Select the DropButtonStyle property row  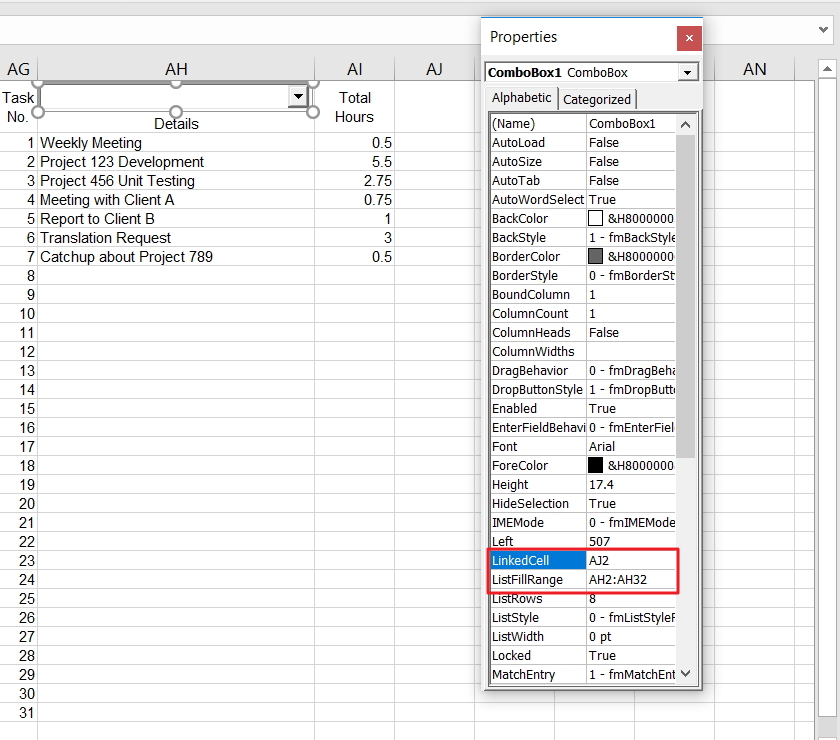[x=582, y=390]
